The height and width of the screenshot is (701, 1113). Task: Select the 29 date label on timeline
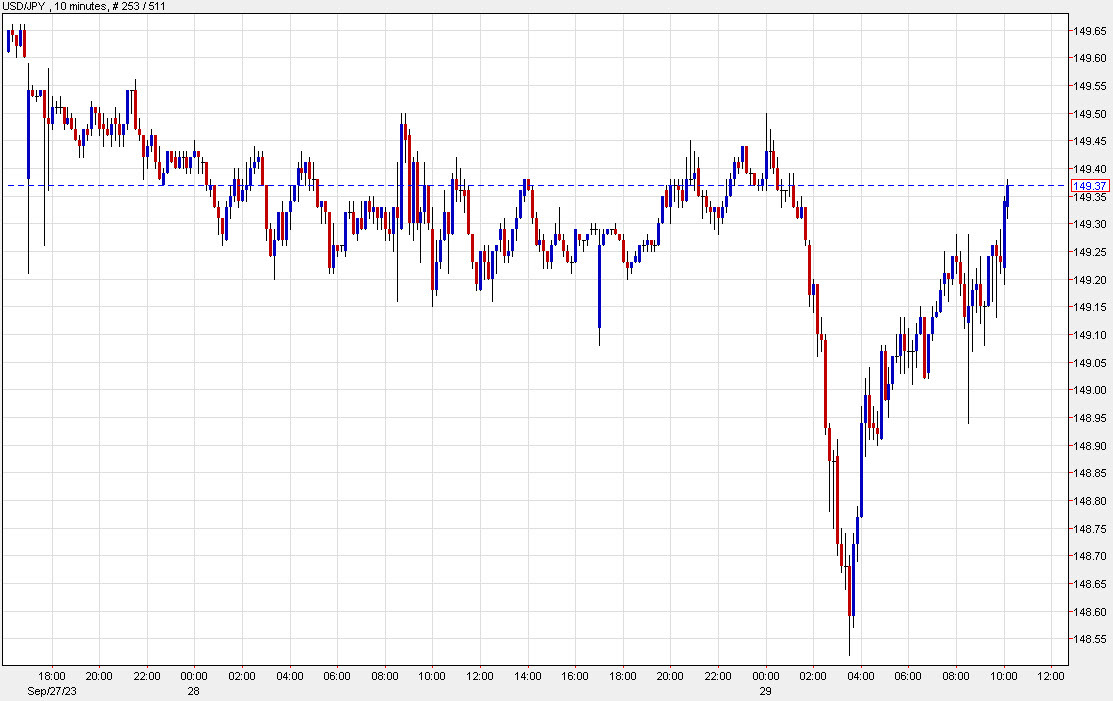[767, 688]
